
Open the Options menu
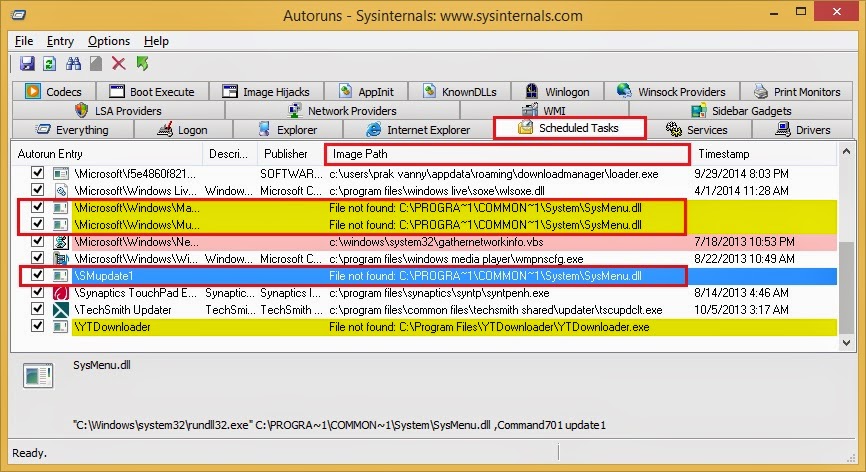point(109,41)
